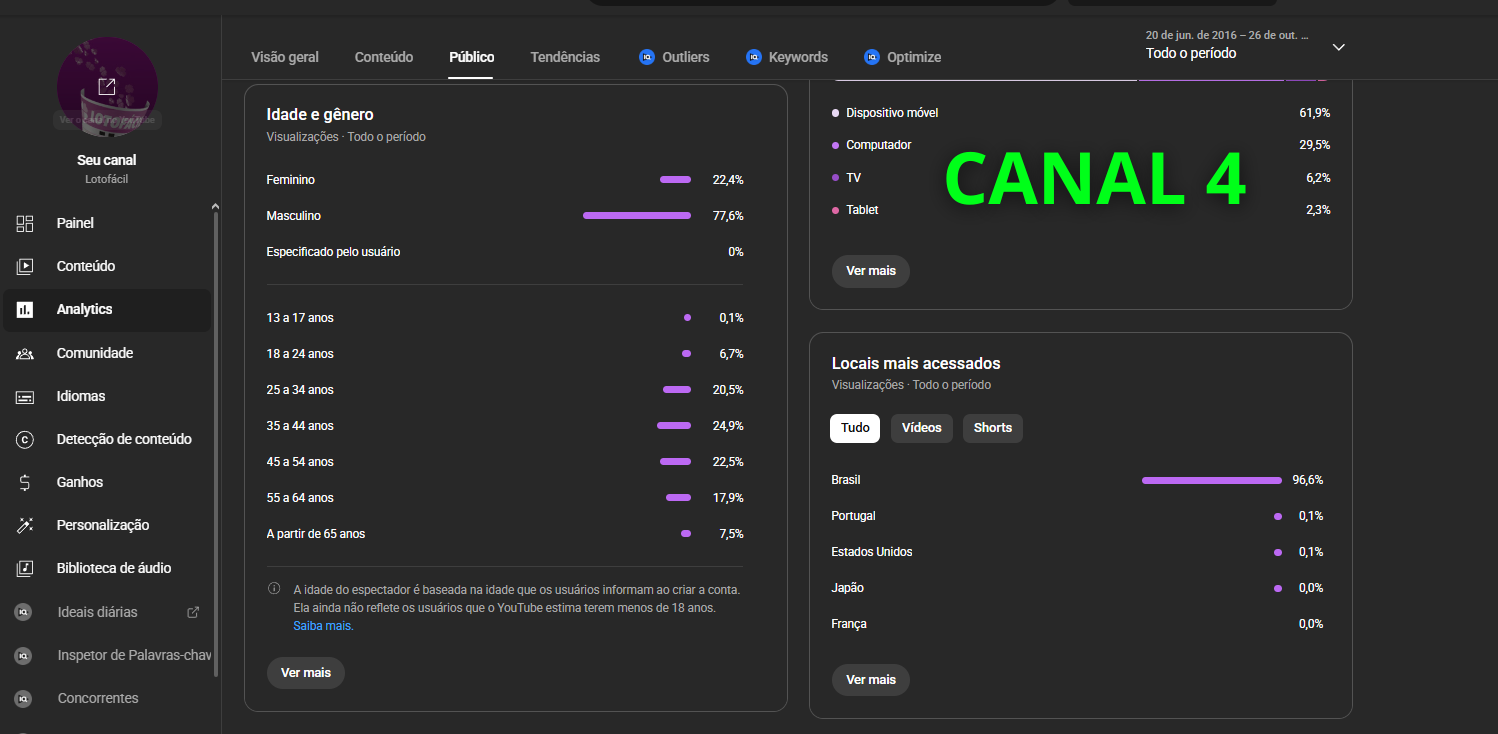Image resolution: width=1498 pixels, height=734 pixels.
Task: Click the 'Seu canal' heading
Action: 107,160
